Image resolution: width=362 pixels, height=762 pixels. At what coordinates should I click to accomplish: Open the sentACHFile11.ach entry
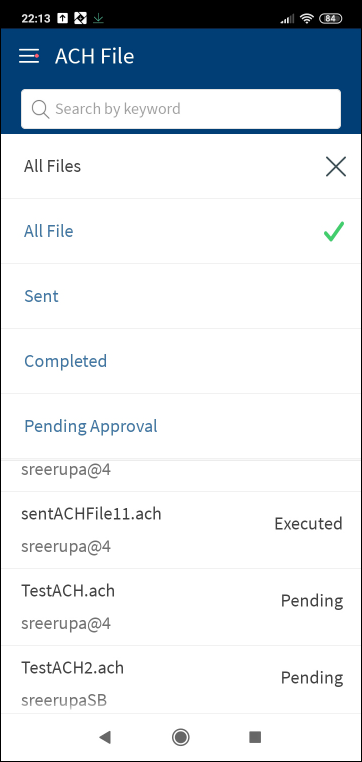181,530
